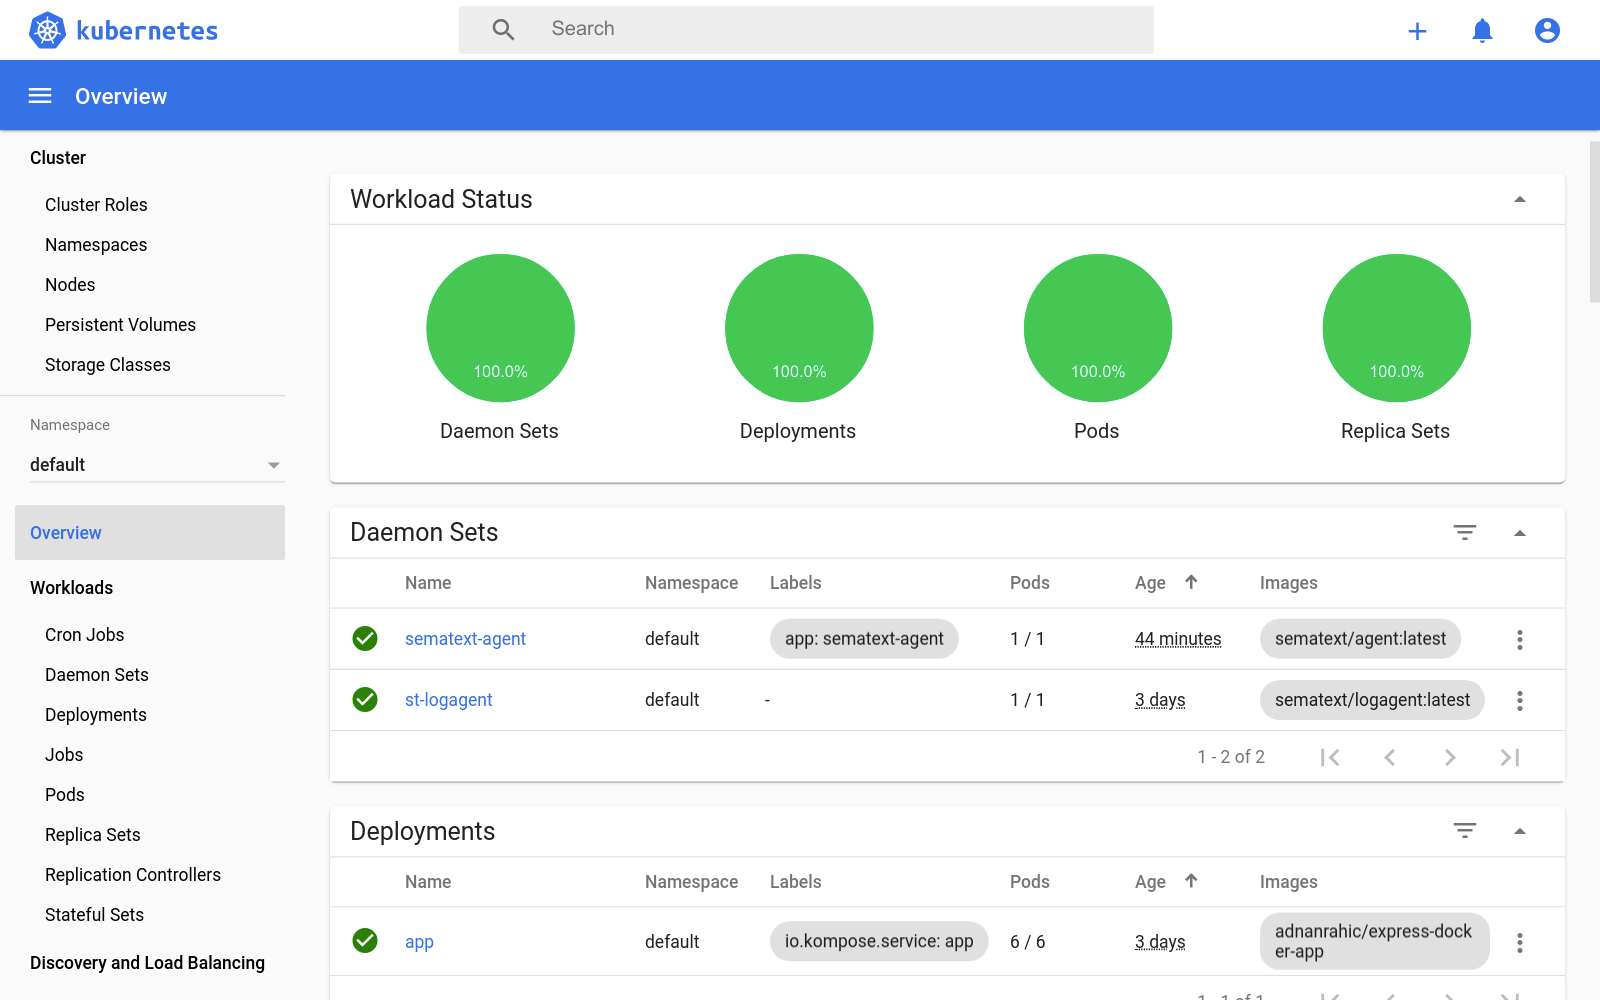Viewport: 1600px width, 1000px height.
Task: Open the Namespace default dropdown
Action: click(x=157, y=465)
